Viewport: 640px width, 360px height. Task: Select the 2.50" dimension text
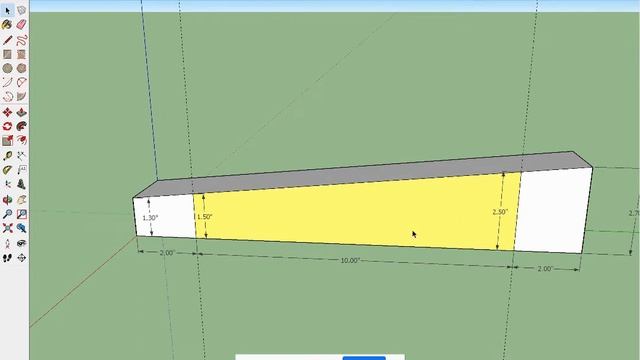pos(500,212)
